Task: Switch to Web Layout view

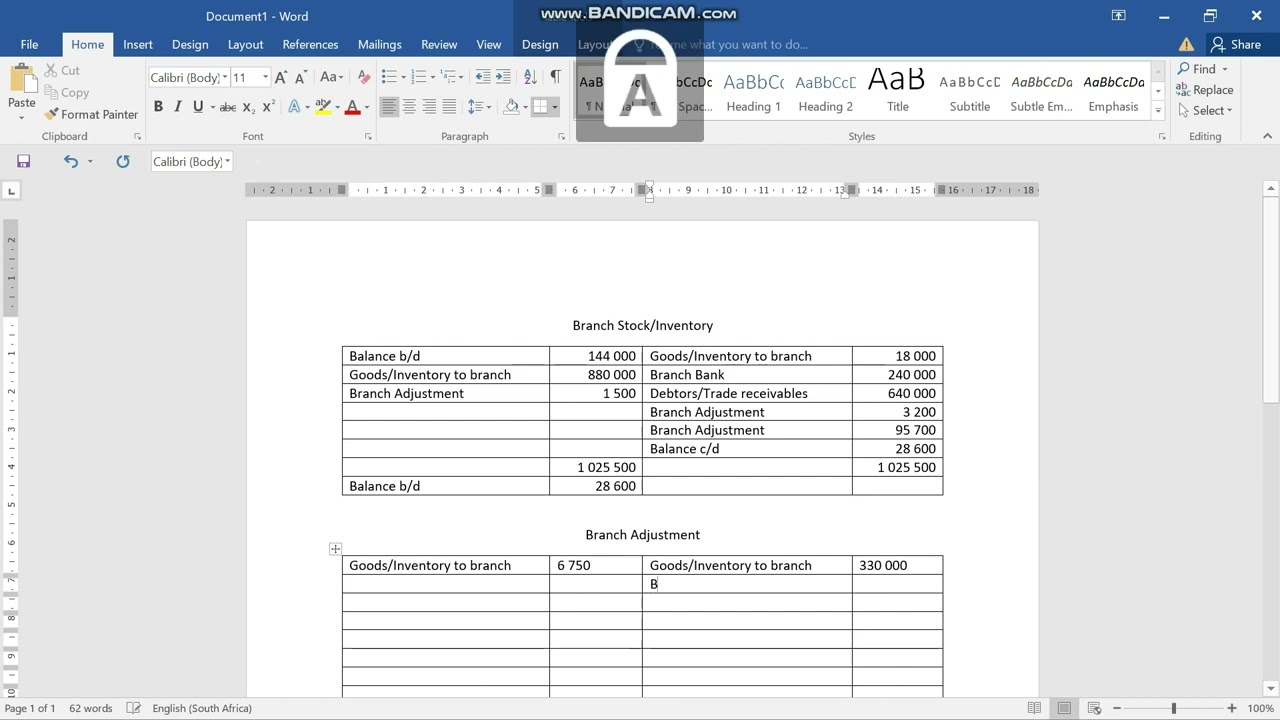Action: tap(1094, 708)
